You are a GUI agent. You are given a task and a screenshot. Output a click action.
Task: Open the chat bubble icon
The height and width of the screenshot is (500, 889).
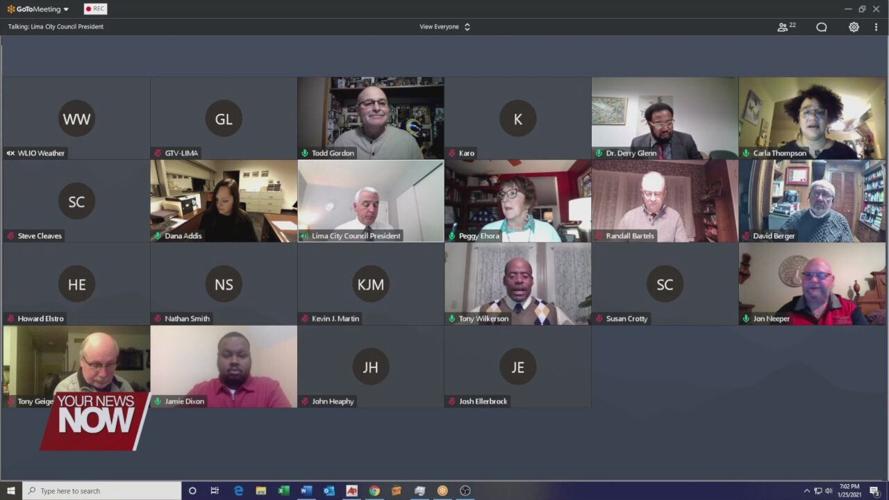coord(821,27)
